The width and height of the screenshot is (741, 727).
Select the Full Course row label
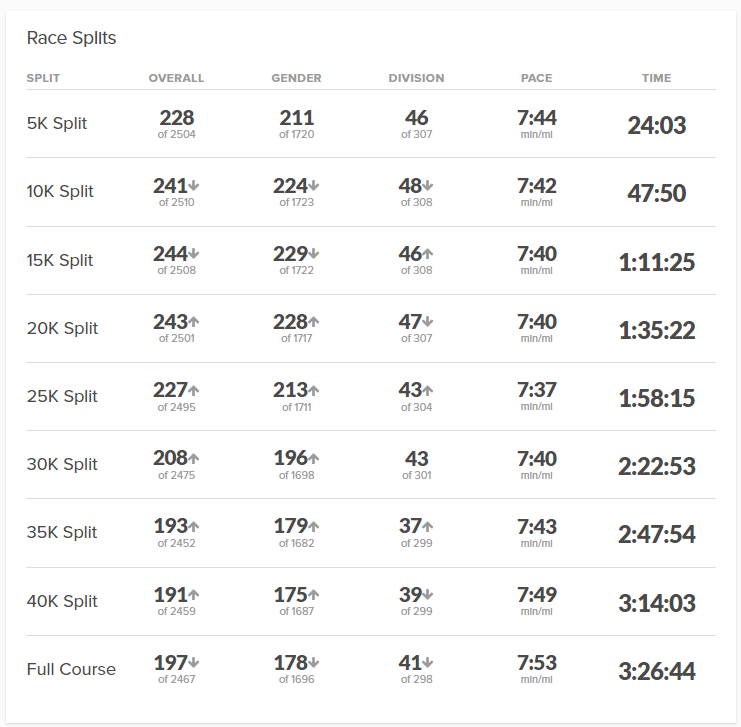pos(71,670)
